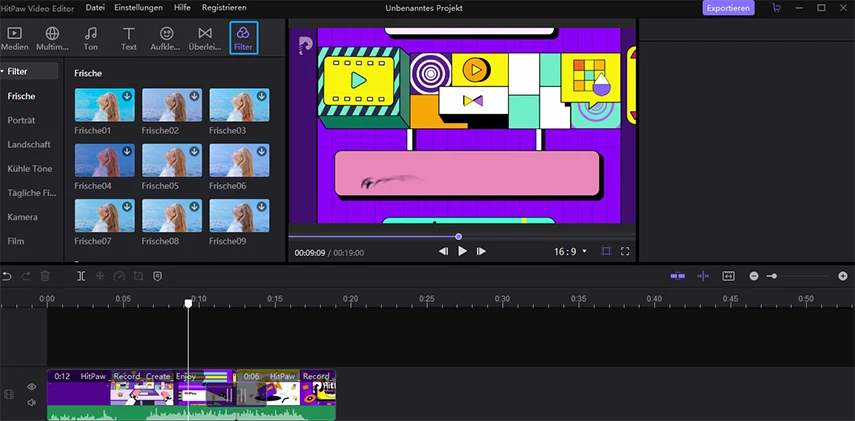Select the Tägliche Filter category
Screen dimensions: 855x421
(32, 193)
